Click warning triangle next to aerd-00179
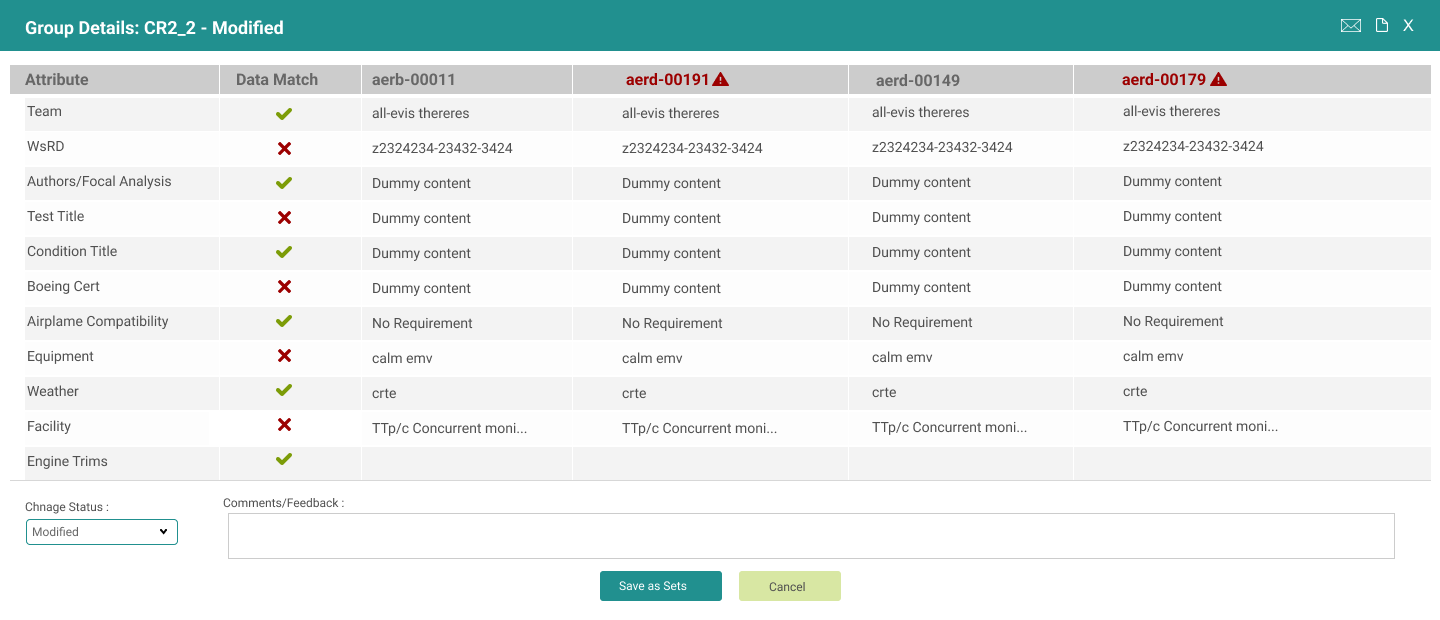Image resolution: width=1440 pixels, height=620 pixels. coord(1218,80)
